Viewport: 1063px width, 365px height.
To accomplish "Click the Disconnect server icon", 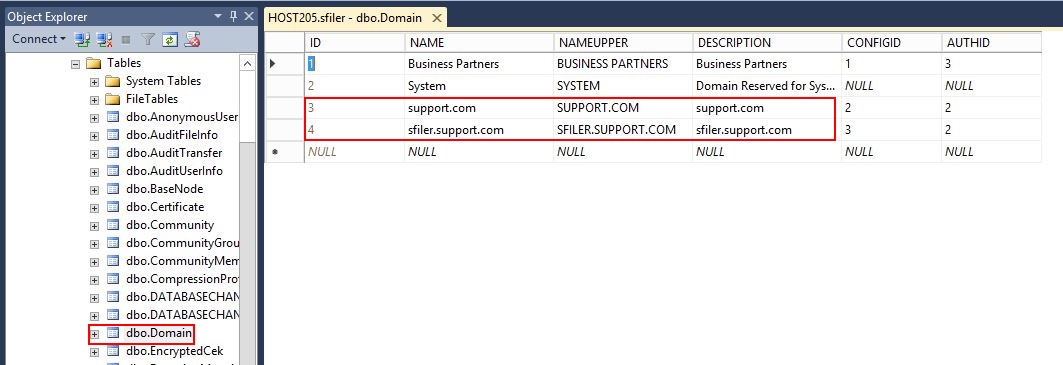I will [104, 39].
